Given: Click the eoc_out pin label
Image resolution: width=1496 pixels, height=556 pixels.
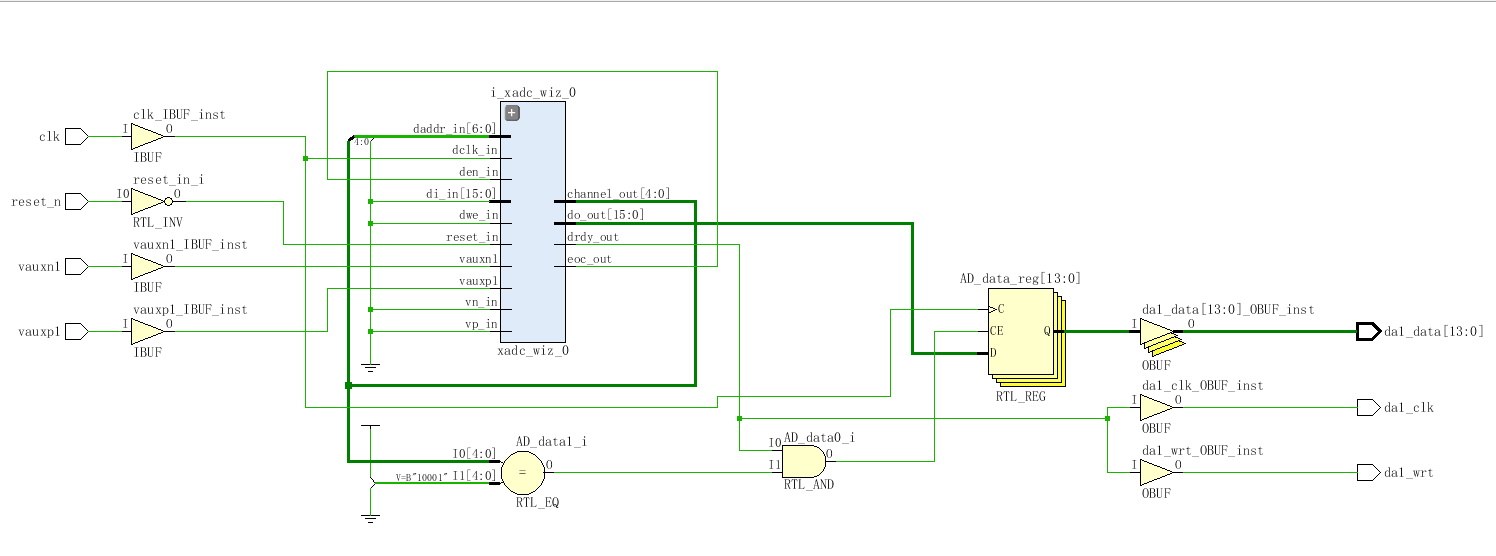Looking at the screenshot, I should click(x=590, y=260).
